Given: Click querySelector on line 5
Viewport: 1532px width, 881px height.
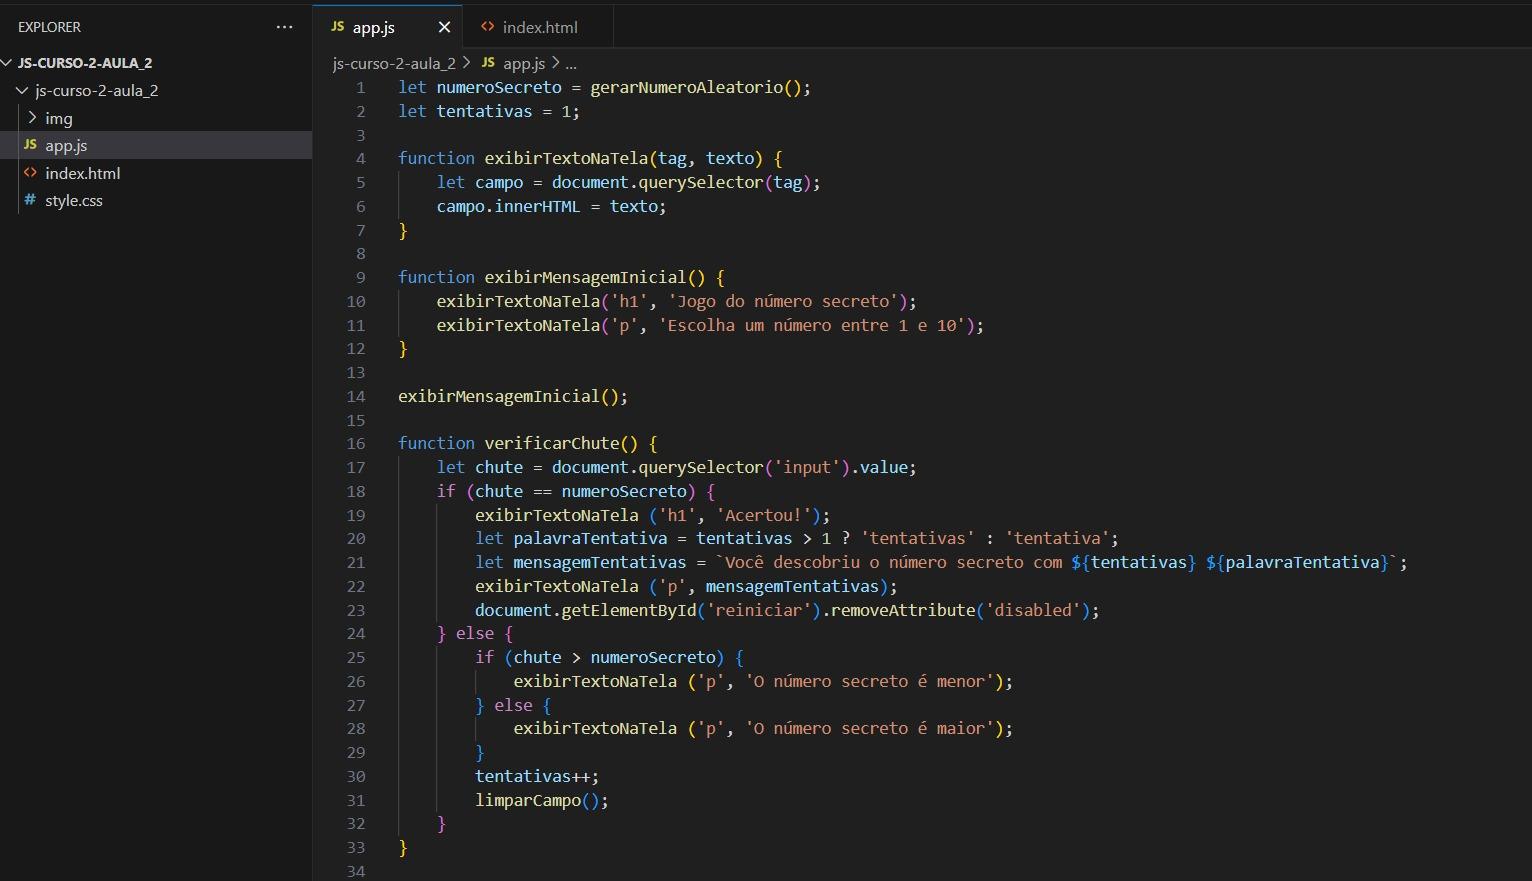Looking at the screenshot, I should pyautogui.click(x=700, y=182).
